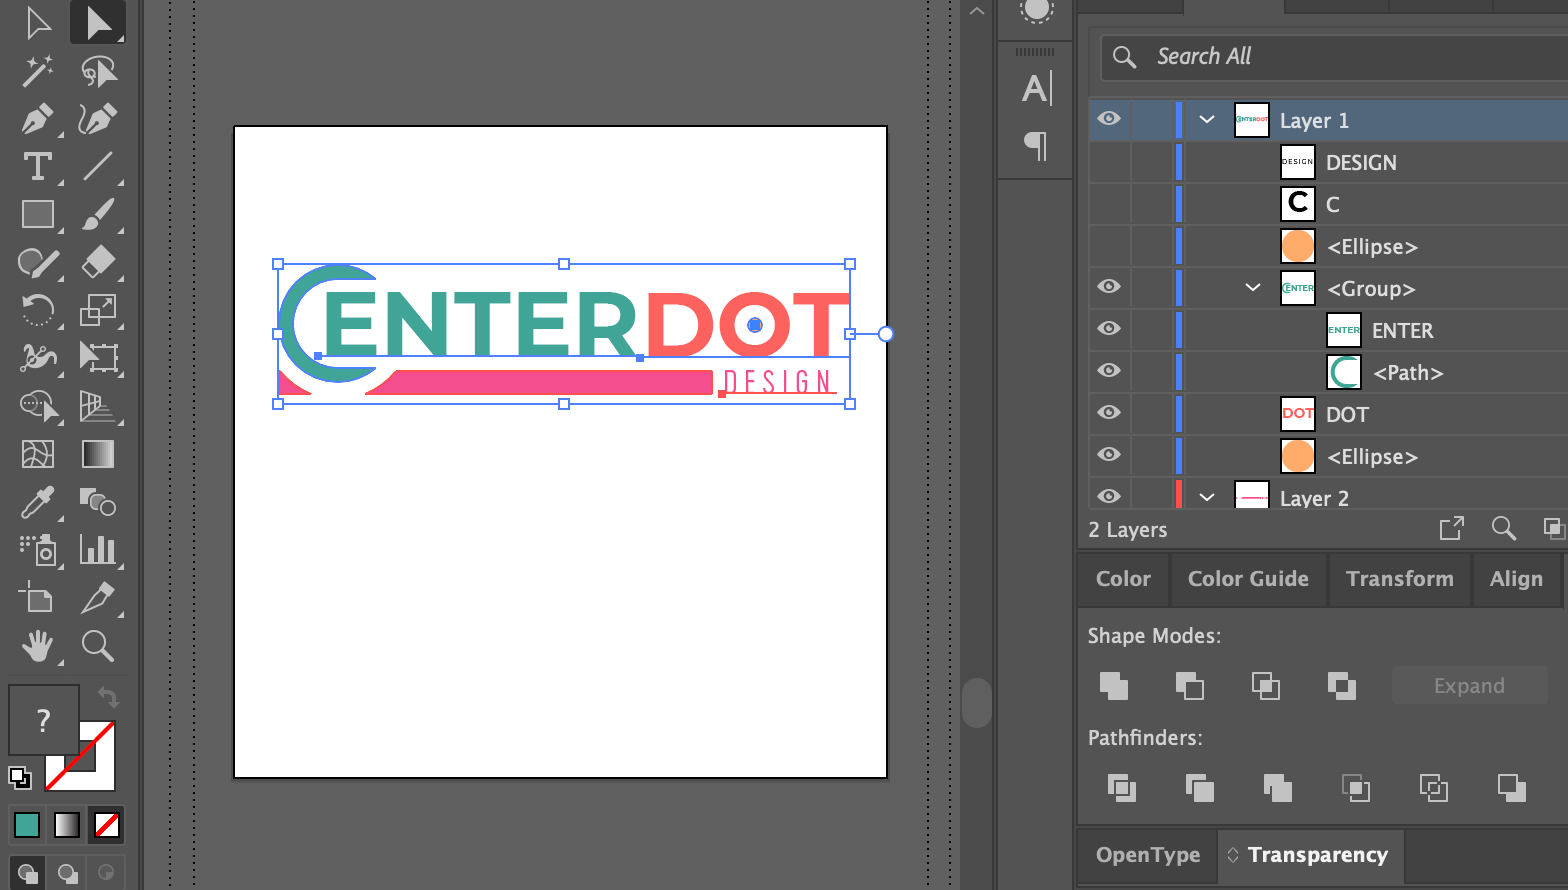
Task: Hide Layer 1 with eye icon
Action: 1109,119
